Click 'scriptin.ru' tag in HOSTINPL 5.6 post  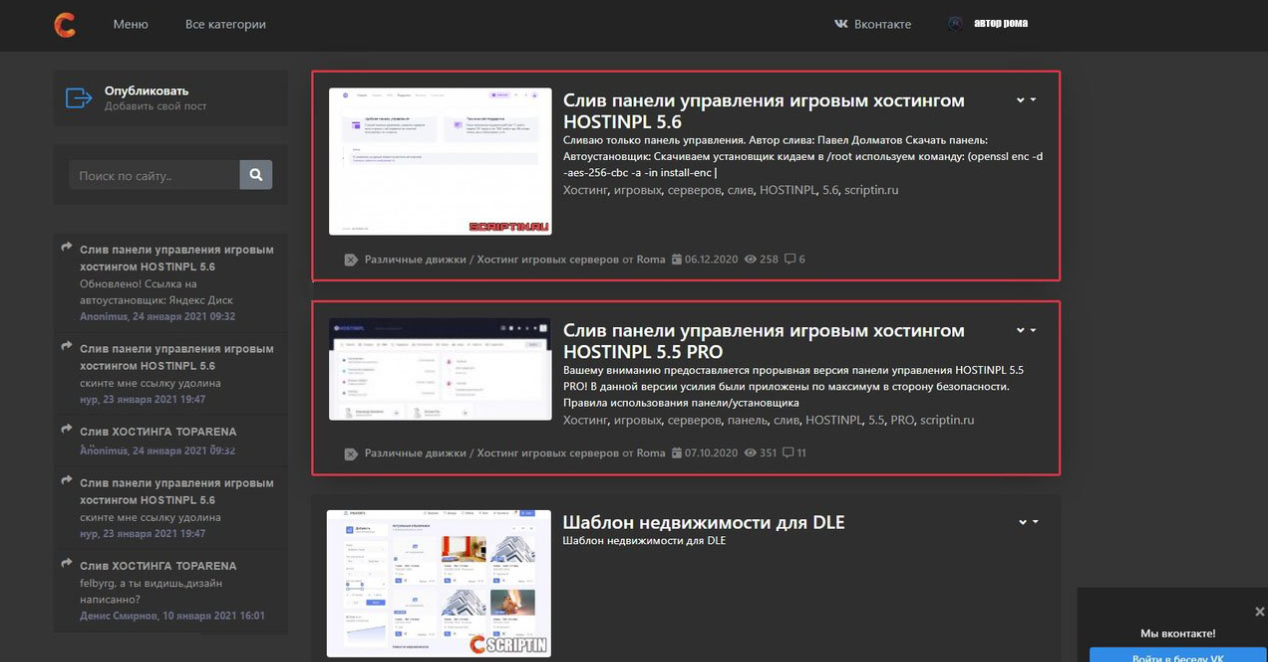click(871, 190)
